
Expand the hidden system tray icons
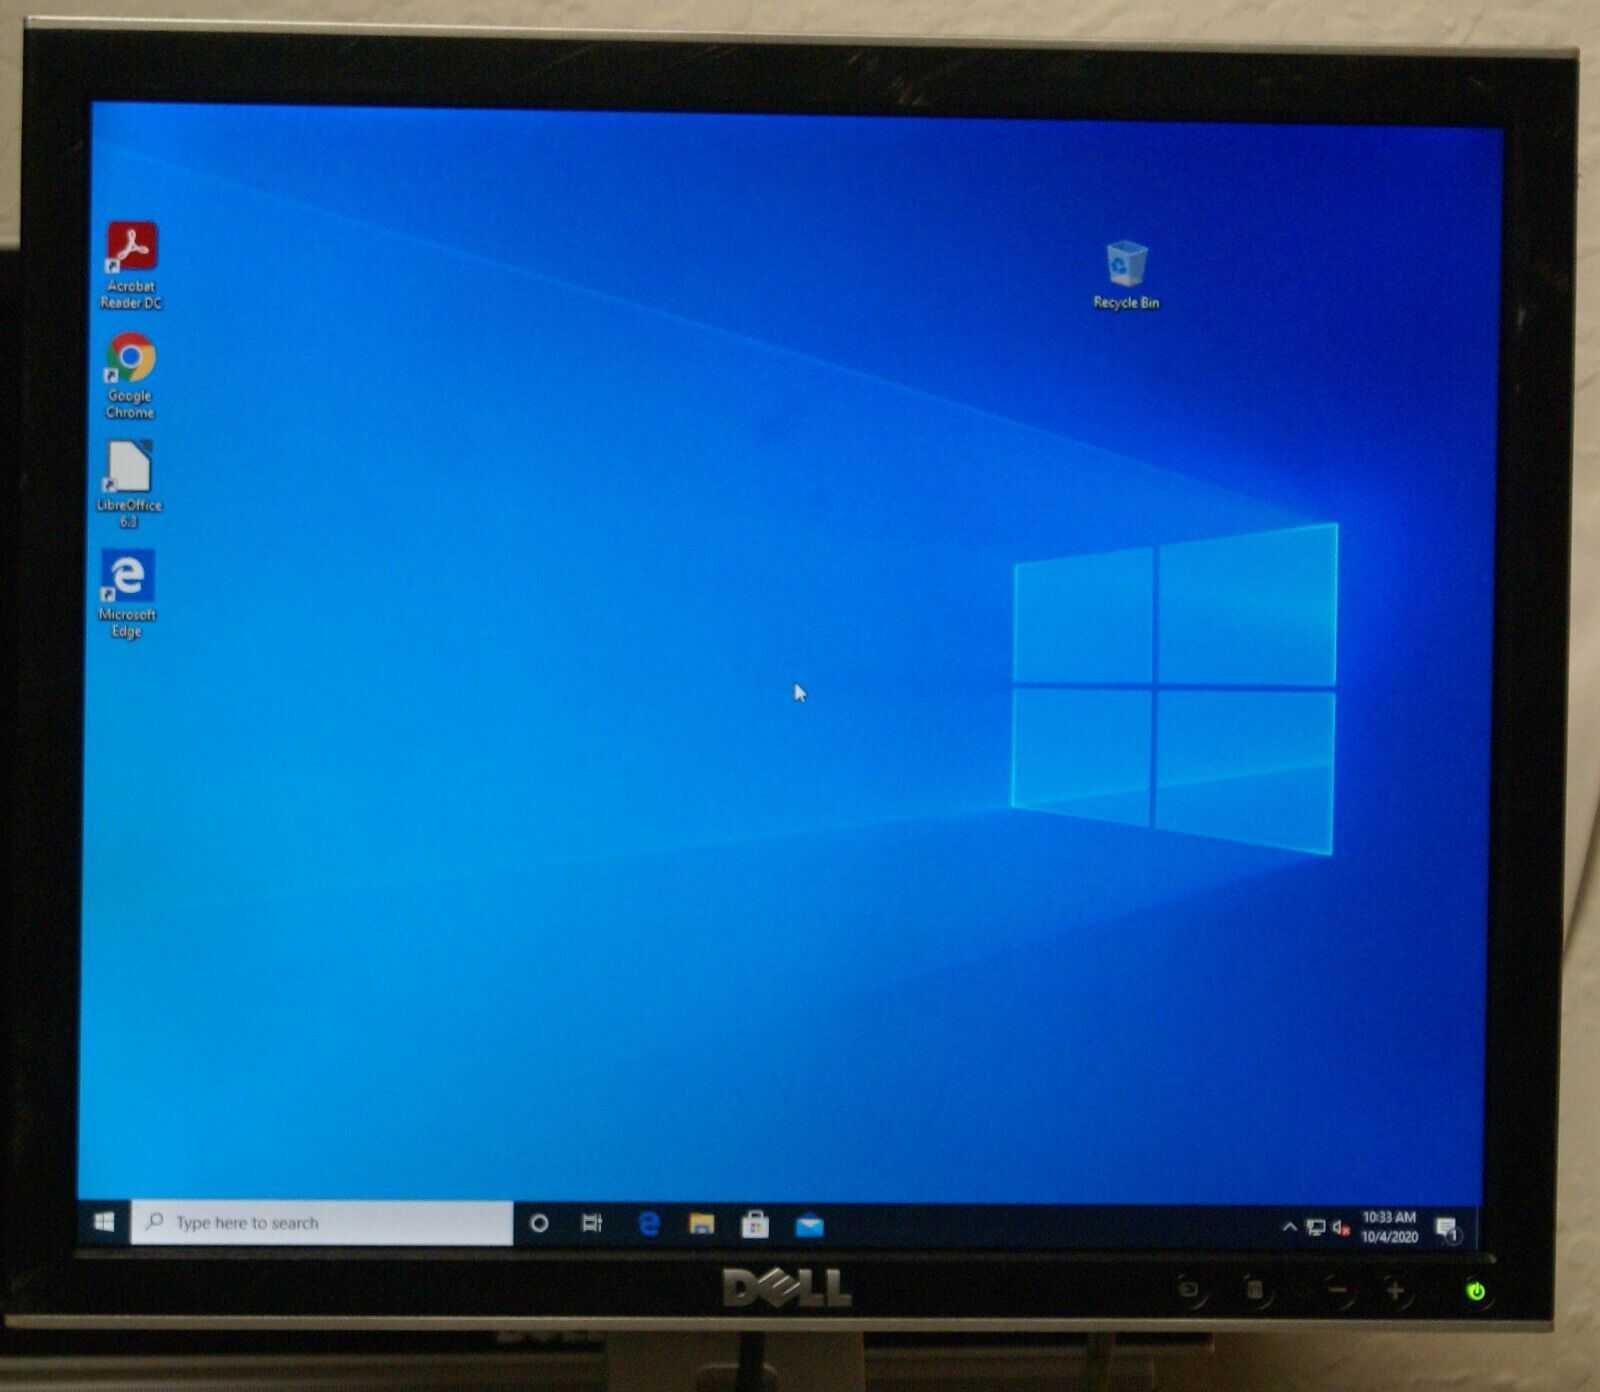click(1289, 1227)
